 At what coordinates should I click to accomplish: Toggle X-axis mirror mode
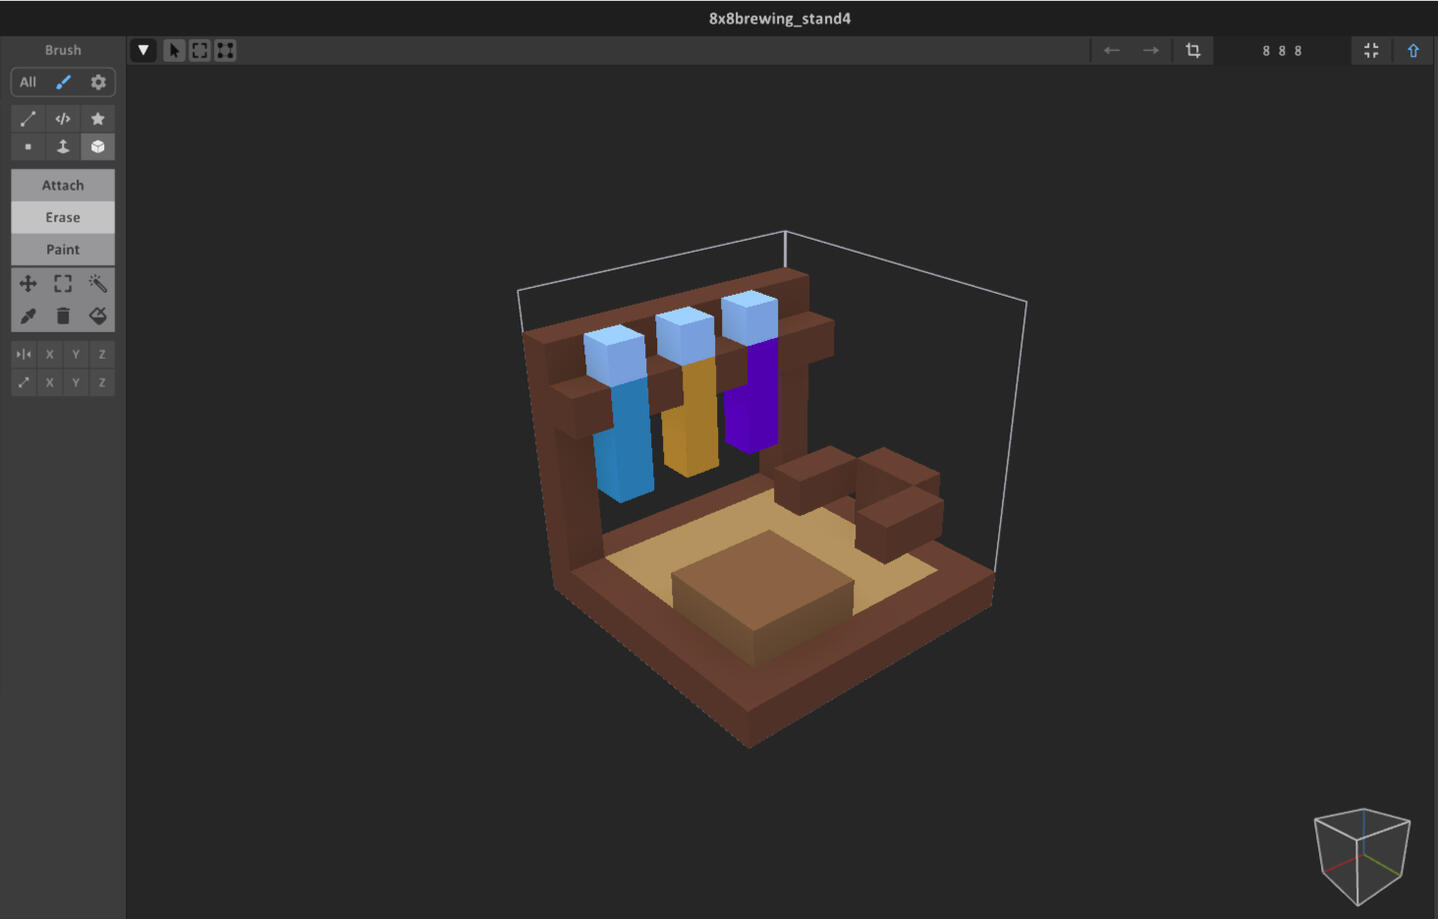(x=50, y=354)
